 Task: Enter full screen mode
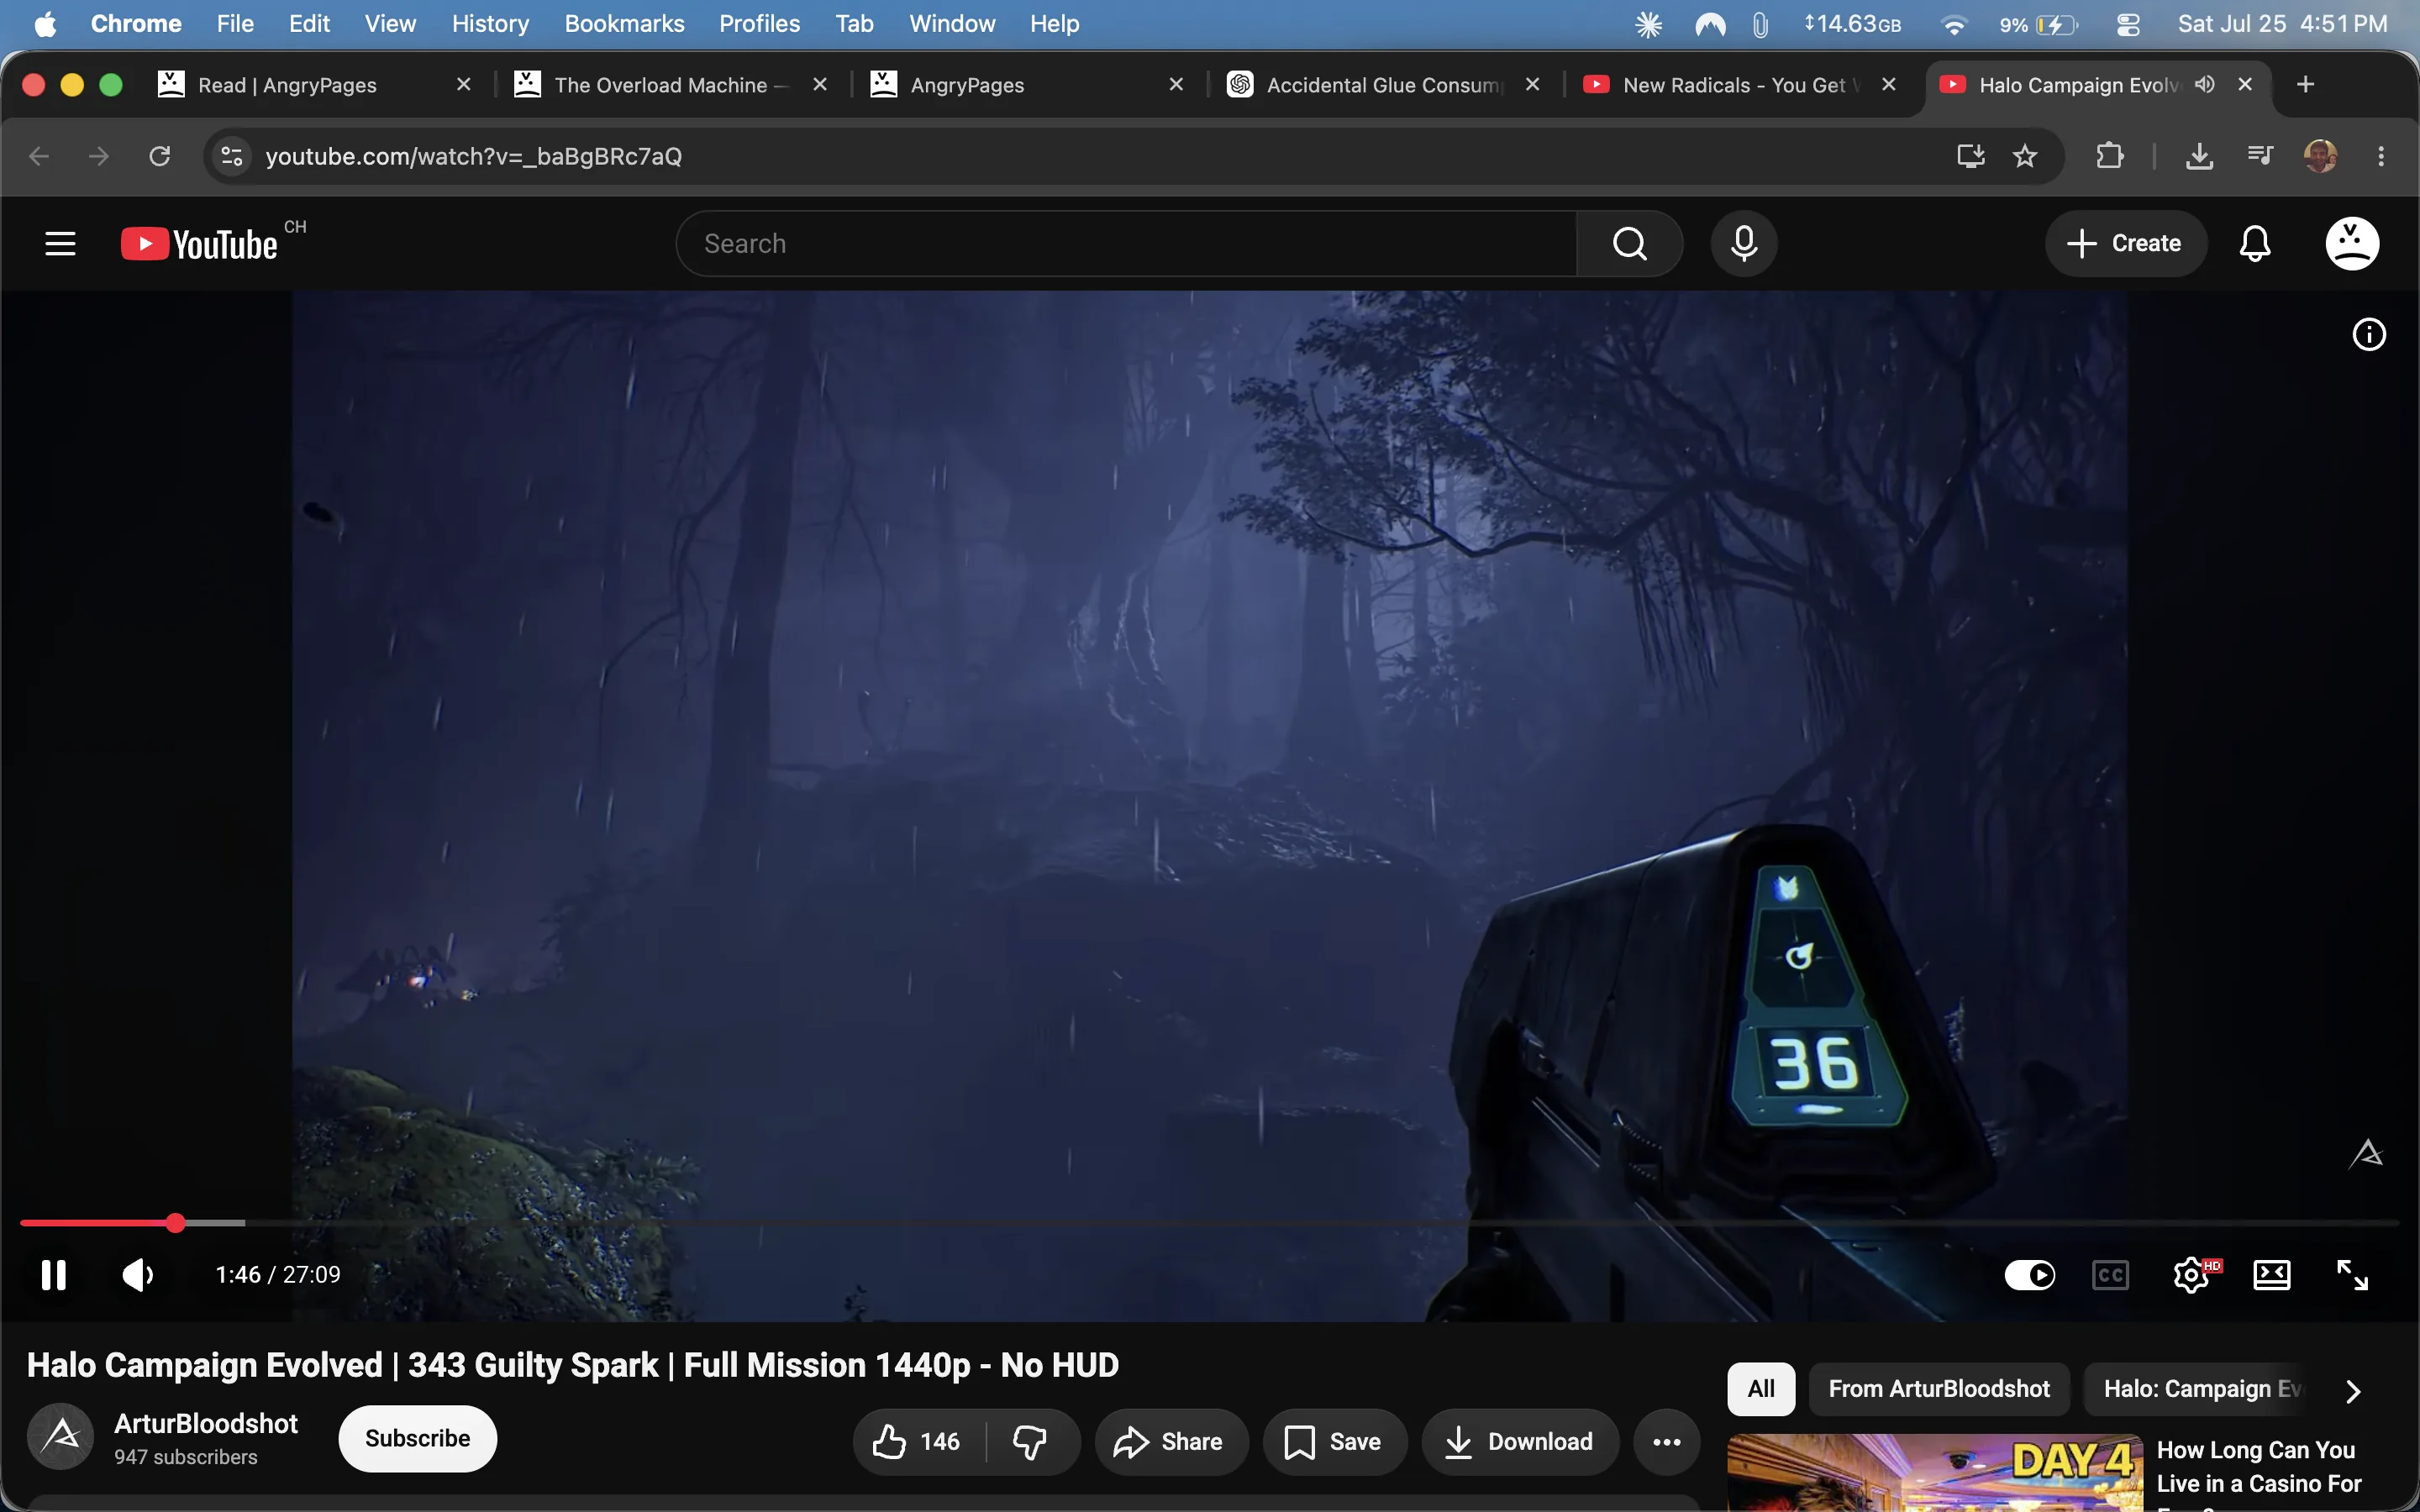coord(2352,1275)
